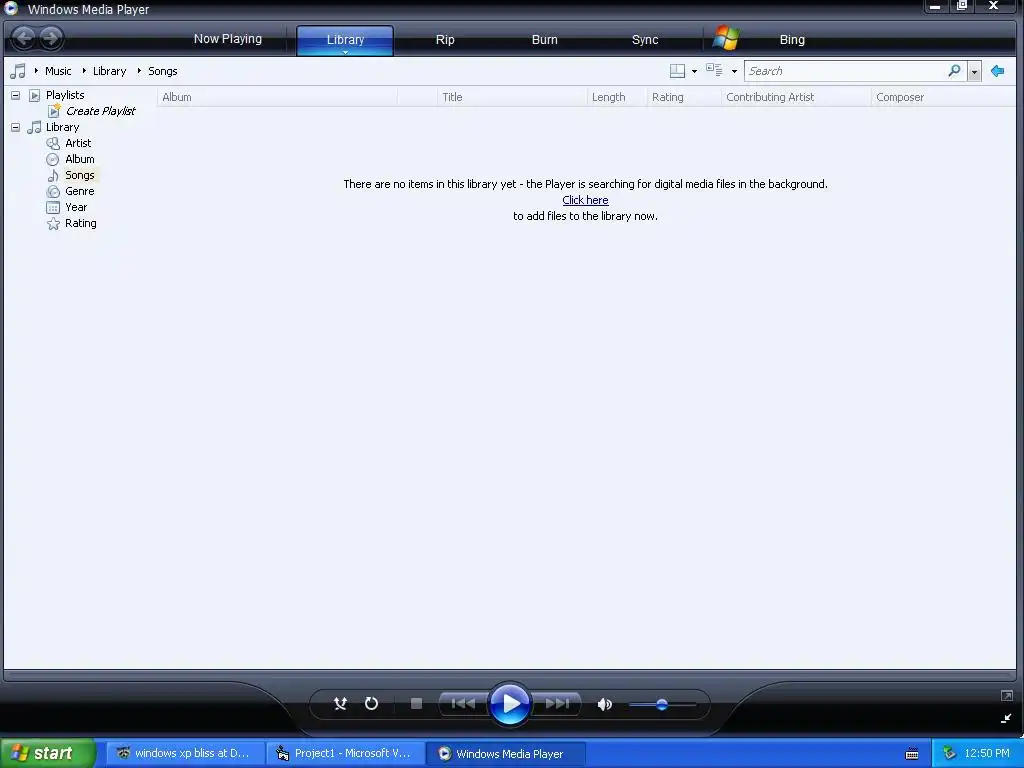Open Layout options dropdown arrow

tap(694, 71)
